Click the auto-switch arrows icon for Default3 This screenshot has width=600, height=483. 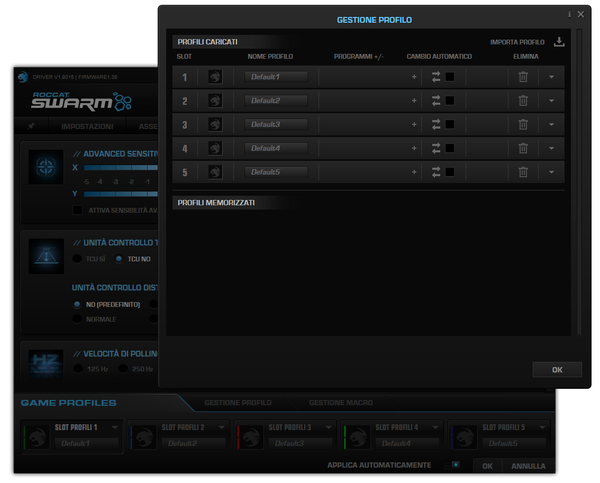point(436,124)
